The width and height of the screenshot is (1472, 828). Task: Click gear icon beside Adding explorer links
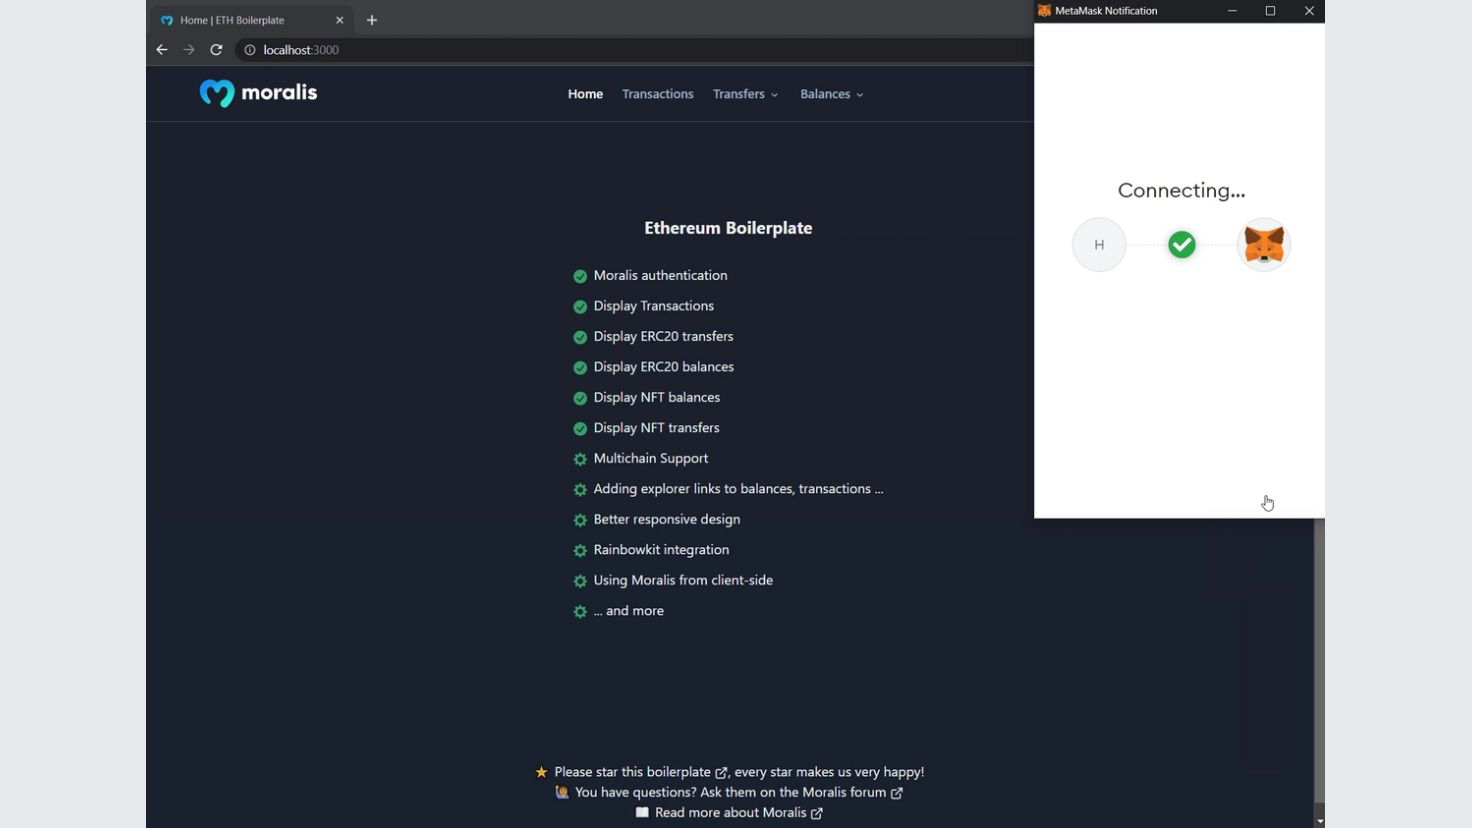(x=580, y=489)
